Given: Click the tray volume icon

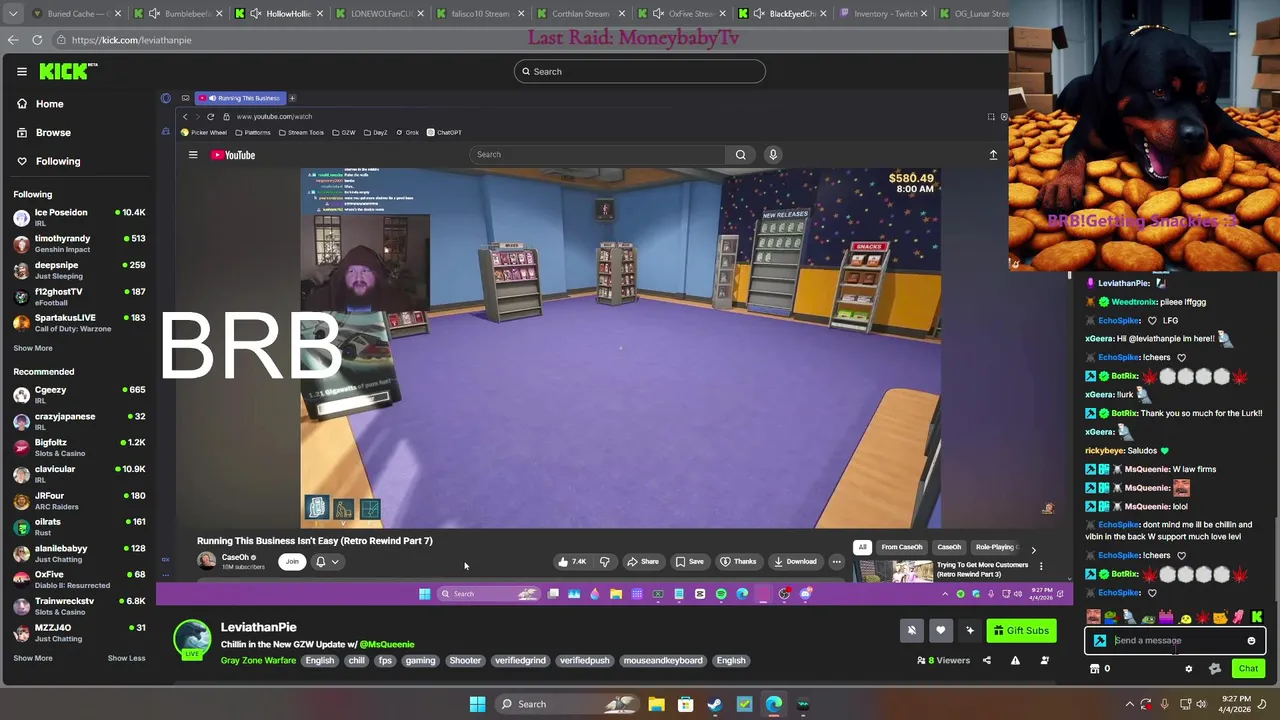Looking at the screenshot, I should (1202, 704).
